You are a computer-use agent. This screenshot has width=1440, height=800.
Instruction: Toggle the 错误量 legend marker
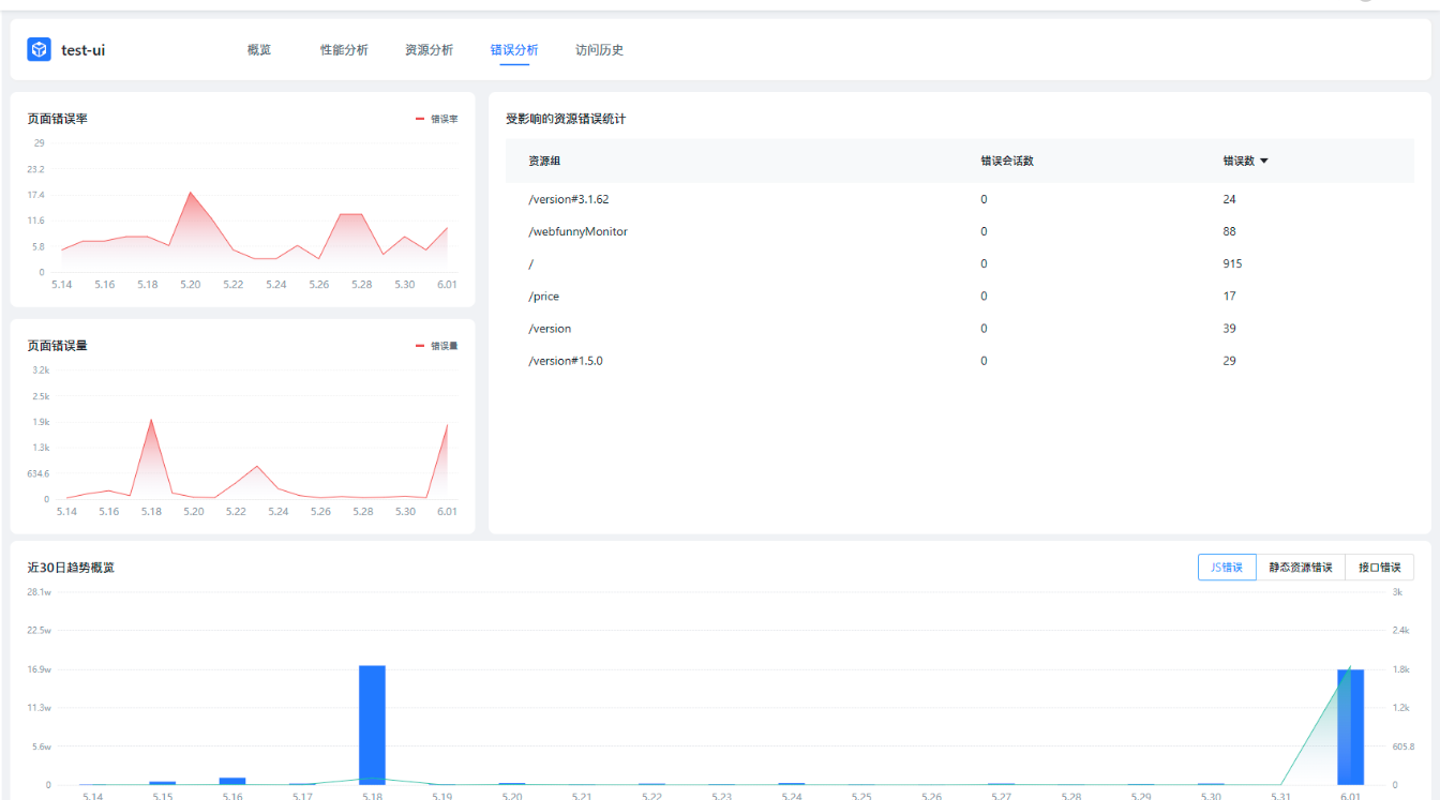click(x=420, y=346)
